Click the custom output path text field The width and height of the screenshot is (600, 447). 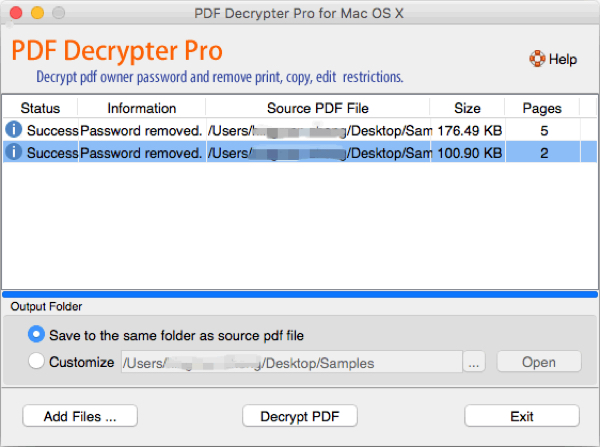coord(292,362)
